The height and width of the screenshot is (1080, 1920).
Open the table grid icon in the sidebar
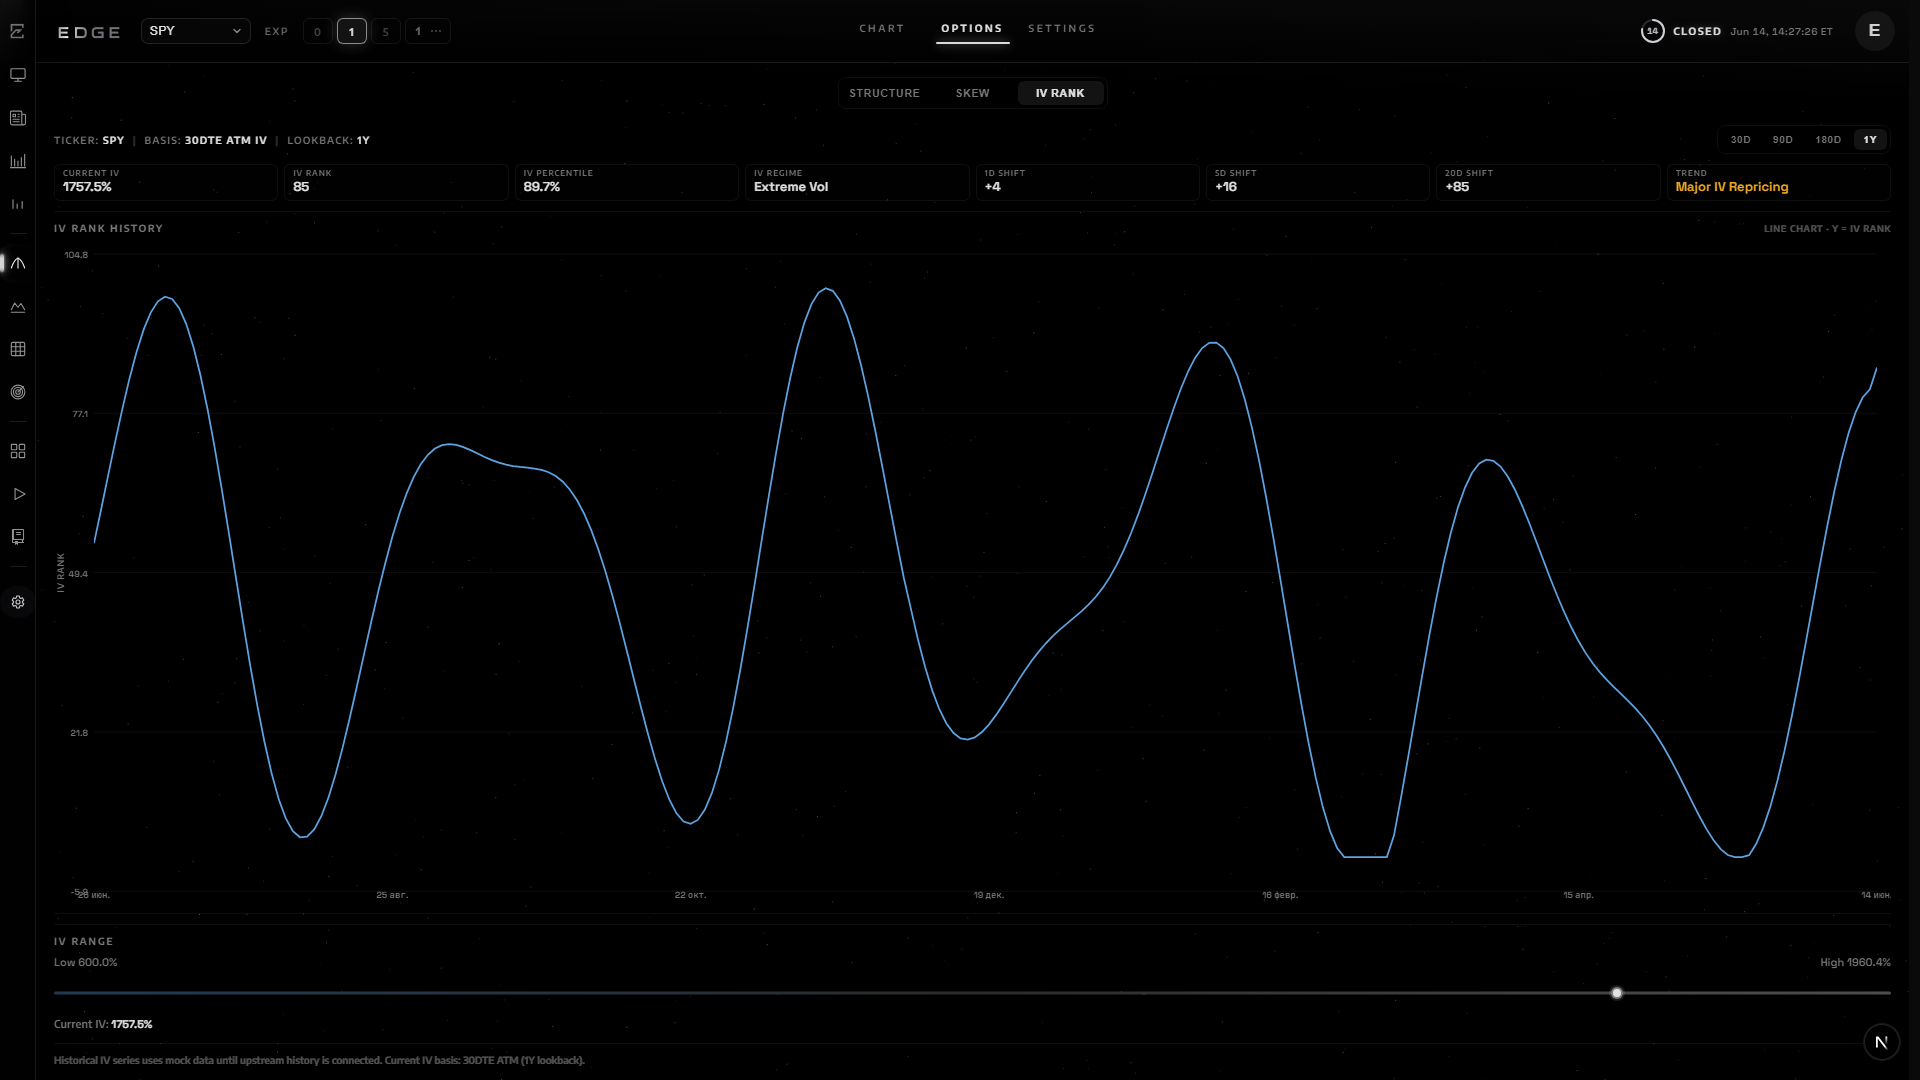pyautogui.click(x=18, y=349)
